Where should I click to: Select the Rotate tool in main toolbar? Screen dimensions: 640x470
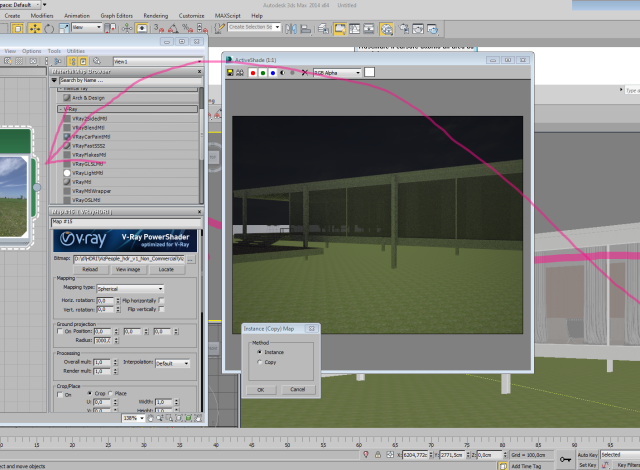pyautogui.click(x=49, y=29)
